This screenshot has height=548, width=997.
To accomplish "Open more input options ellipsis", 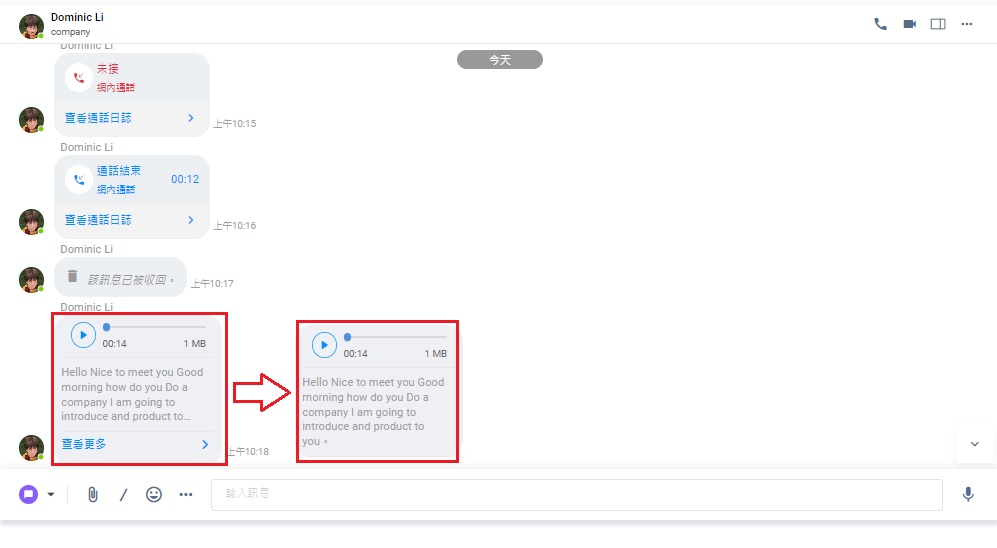I will (186, 495).
